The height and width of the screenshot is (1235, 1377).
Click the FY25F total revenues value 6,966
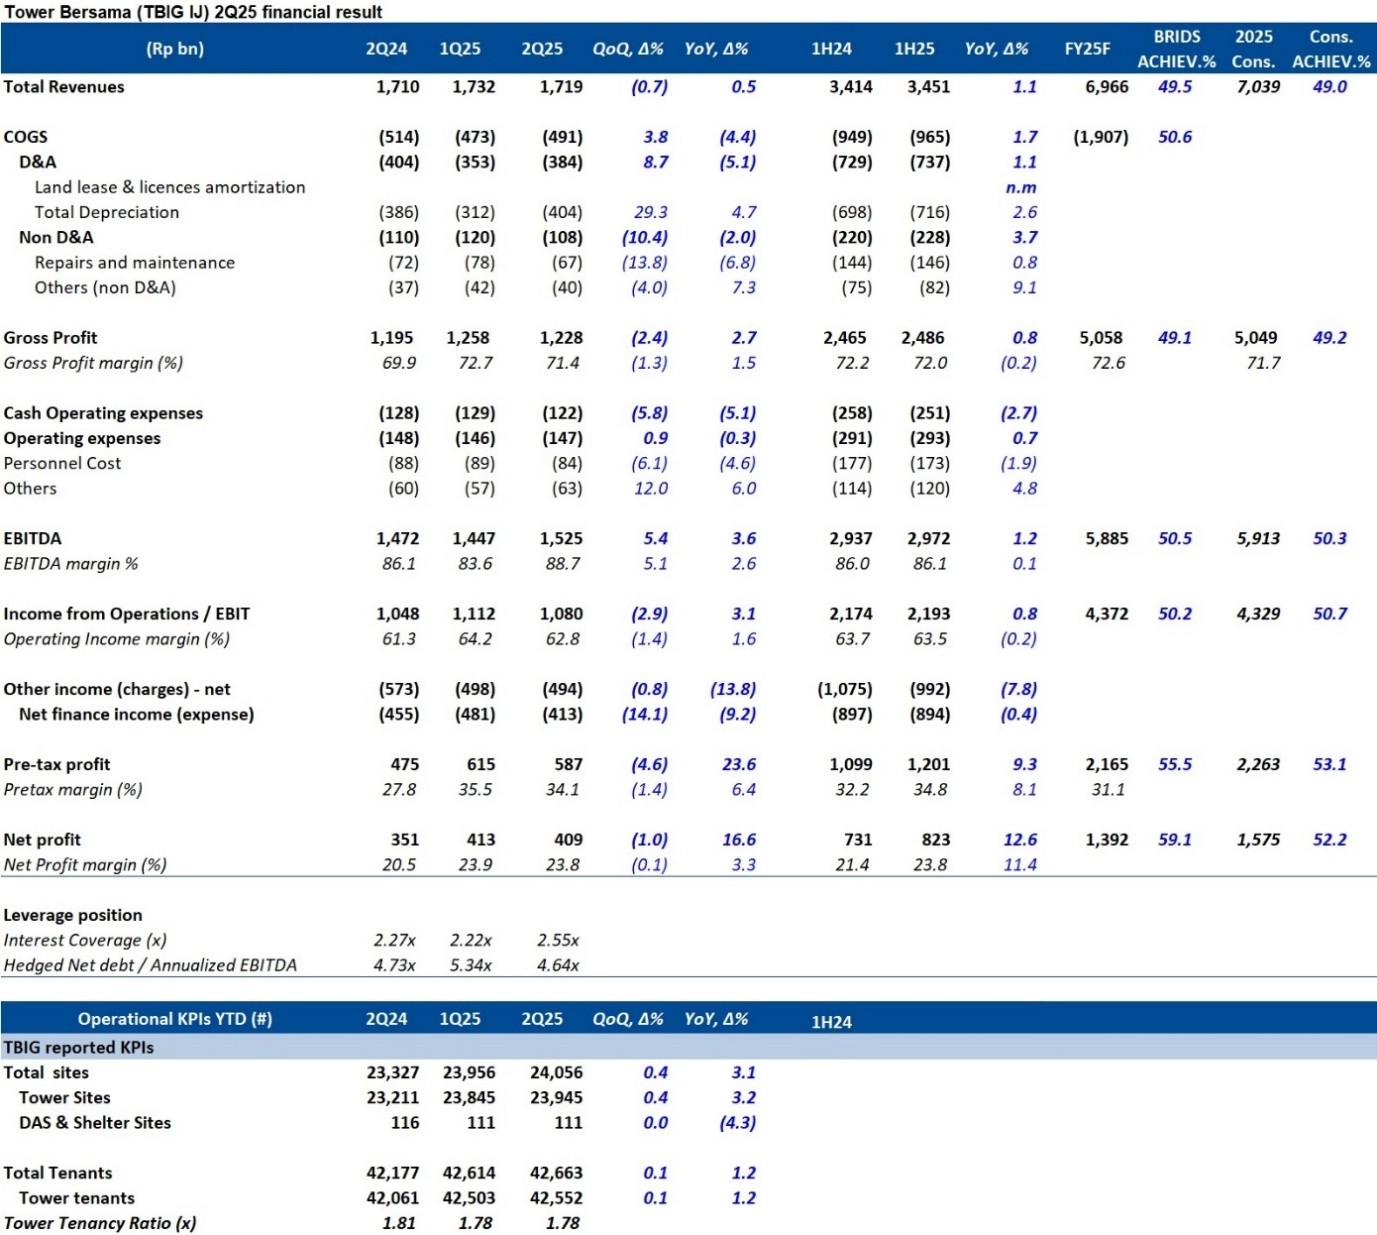coord(1106,87)
